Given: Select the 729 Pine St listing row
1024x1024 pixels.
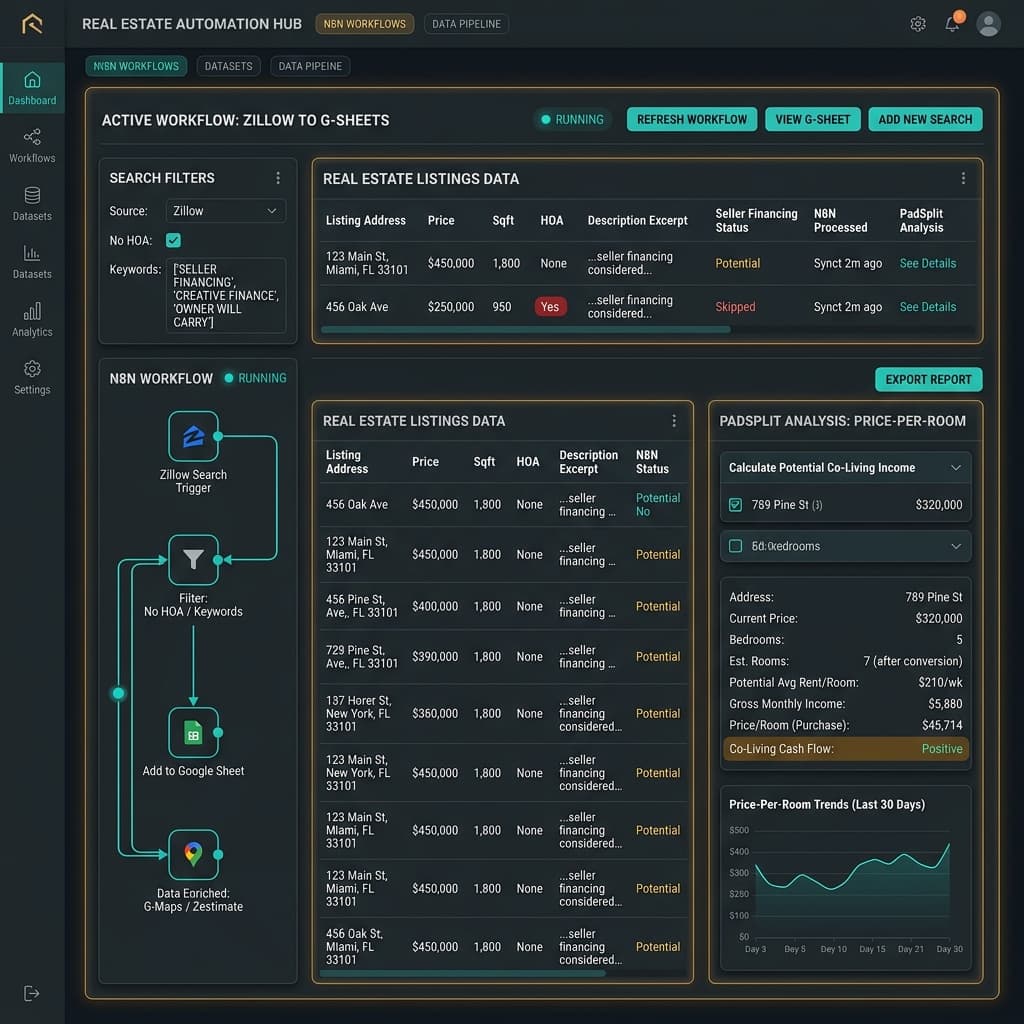Looking at the screenshot, I should (x=503, y=656).
